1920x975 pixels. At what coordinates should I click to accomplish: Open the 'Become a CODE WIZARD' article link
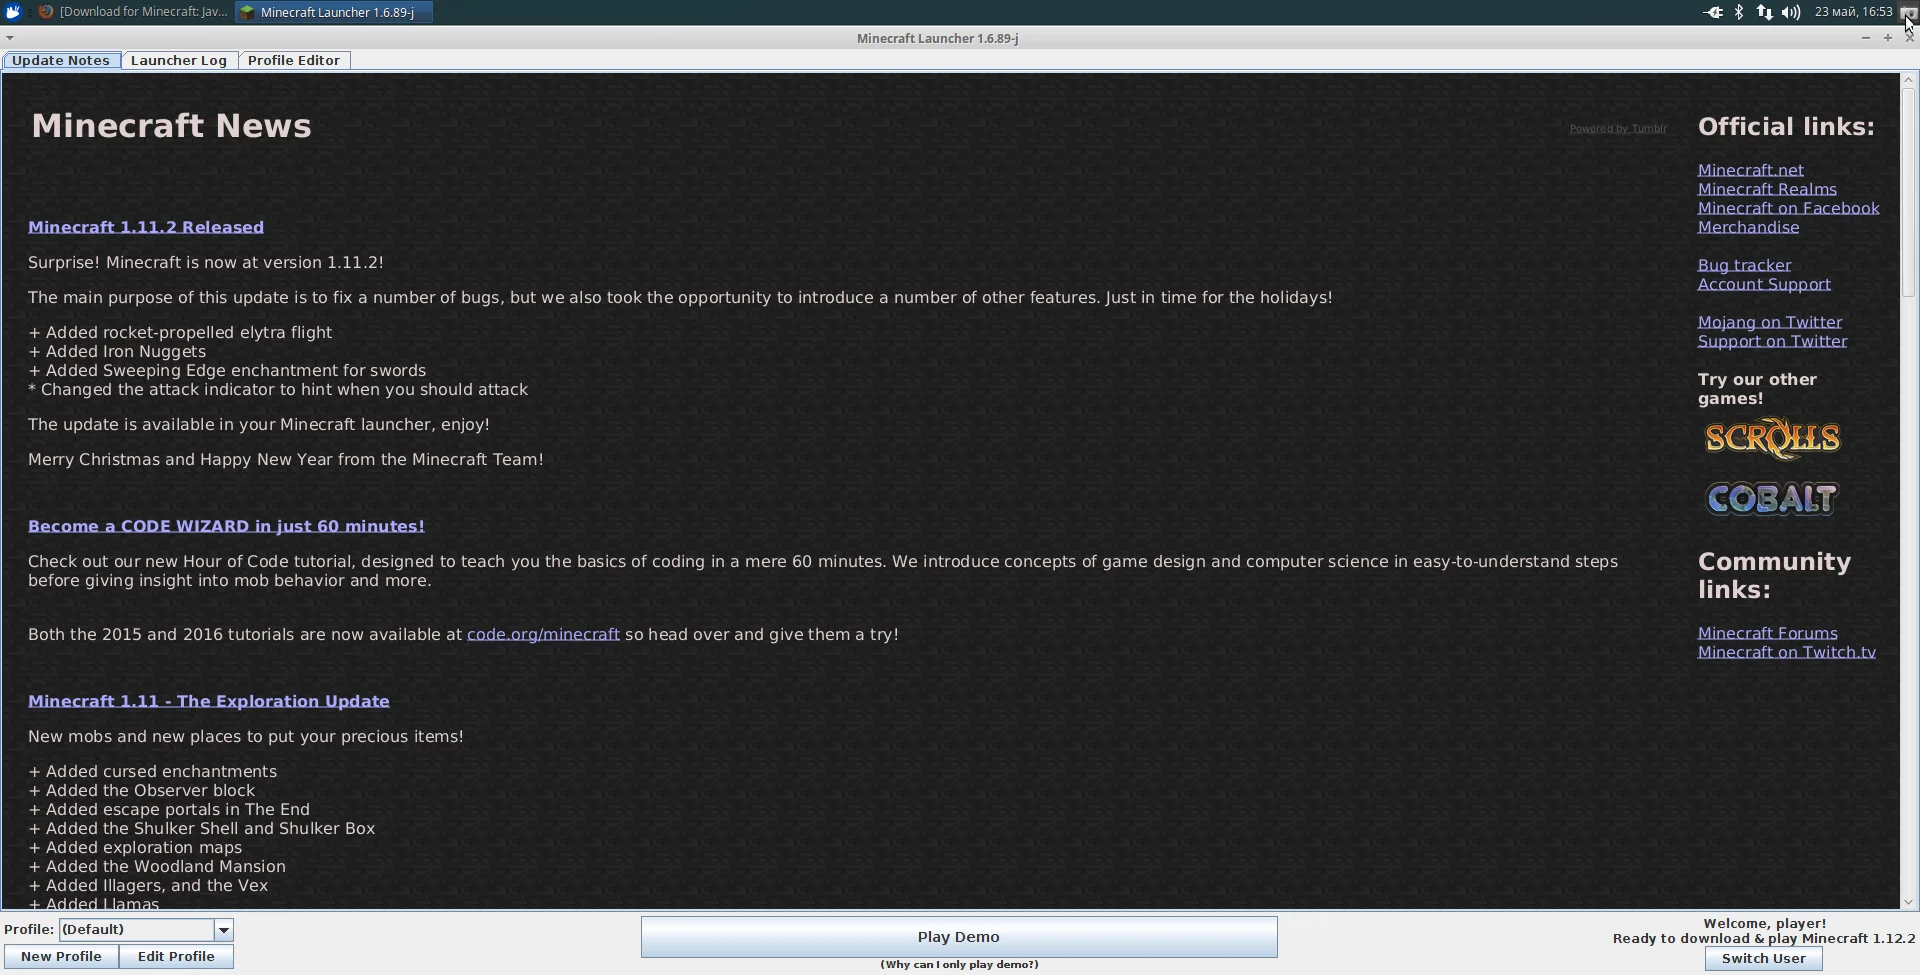(226, 526)
